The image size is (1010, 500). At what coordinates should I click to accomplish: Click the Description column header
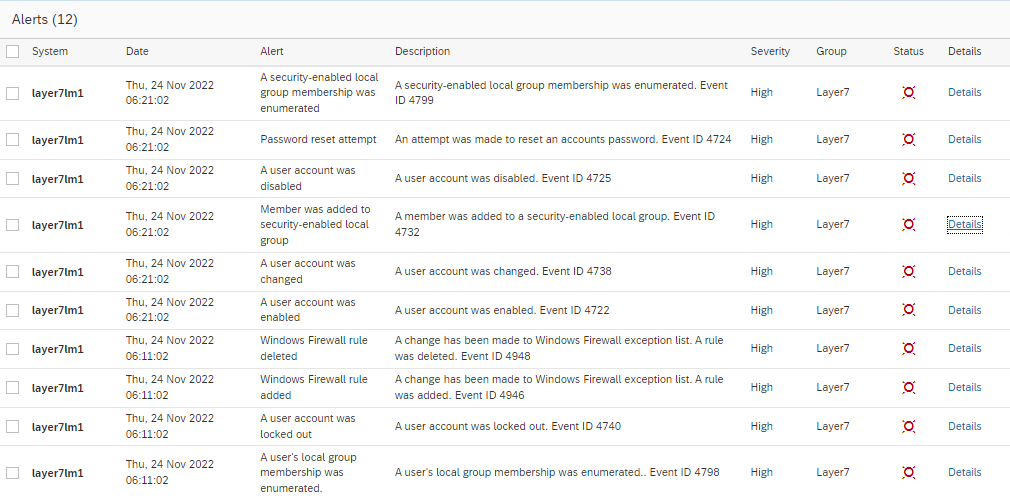(422, 51)
